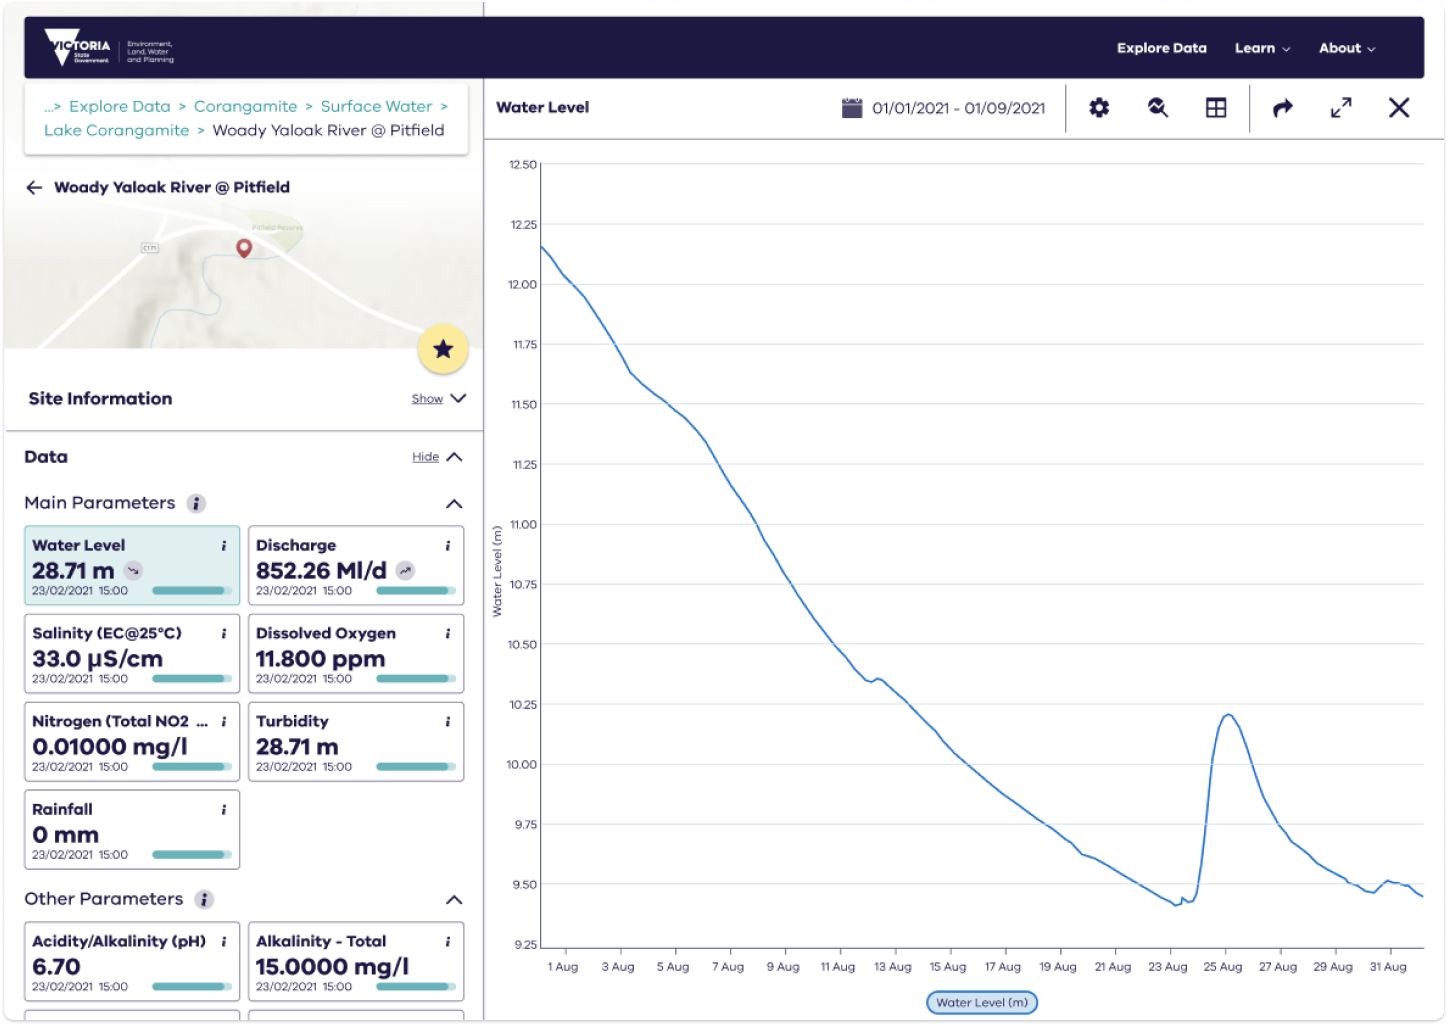Open the About menu

pyautogui.click(x=1347, y=48)
